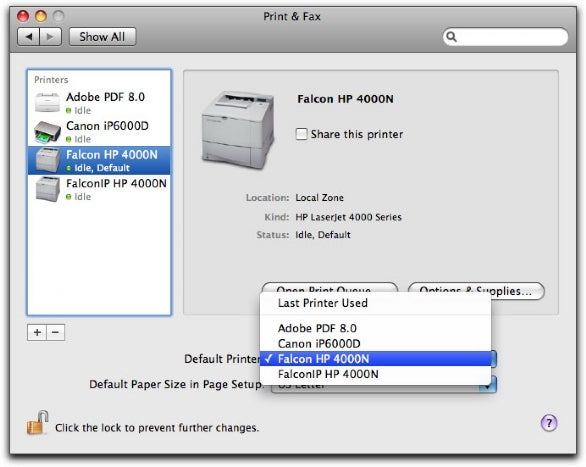Select FalconIP HP 4000N in the printers list
Viewport: 586px width, 467px height.
99,189
